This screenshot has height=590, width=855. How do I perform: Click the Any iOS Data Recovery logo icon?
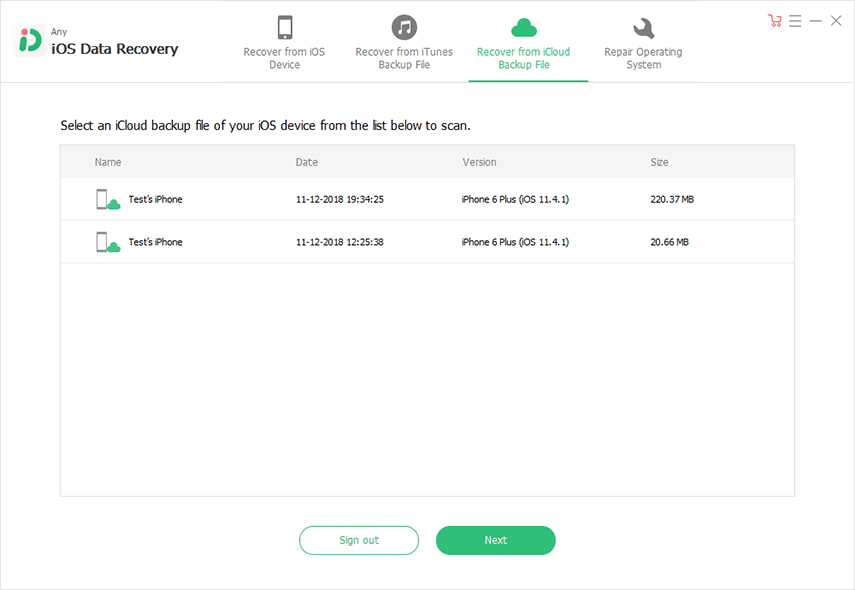point(29,40)
